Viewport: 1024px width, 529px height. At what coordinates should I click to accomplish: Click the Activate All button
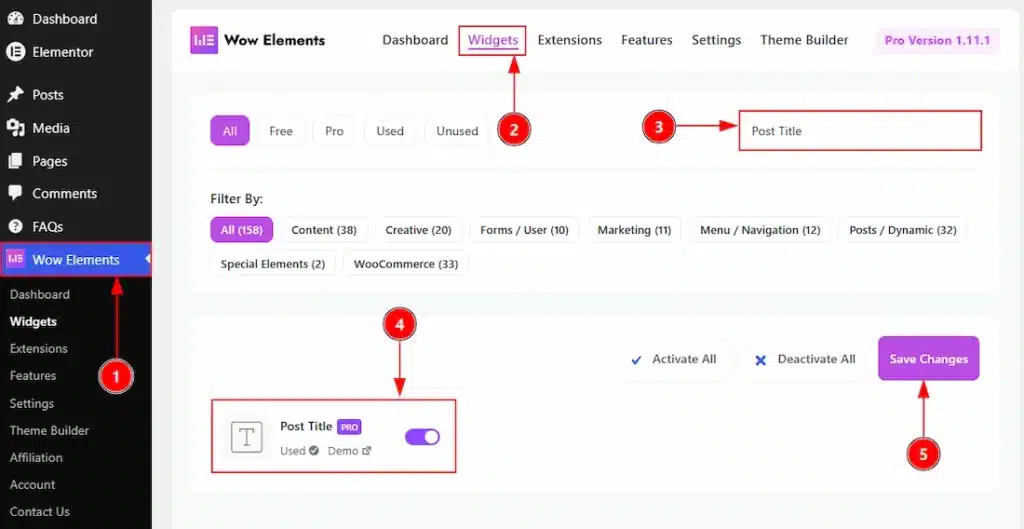click(673, 359)
